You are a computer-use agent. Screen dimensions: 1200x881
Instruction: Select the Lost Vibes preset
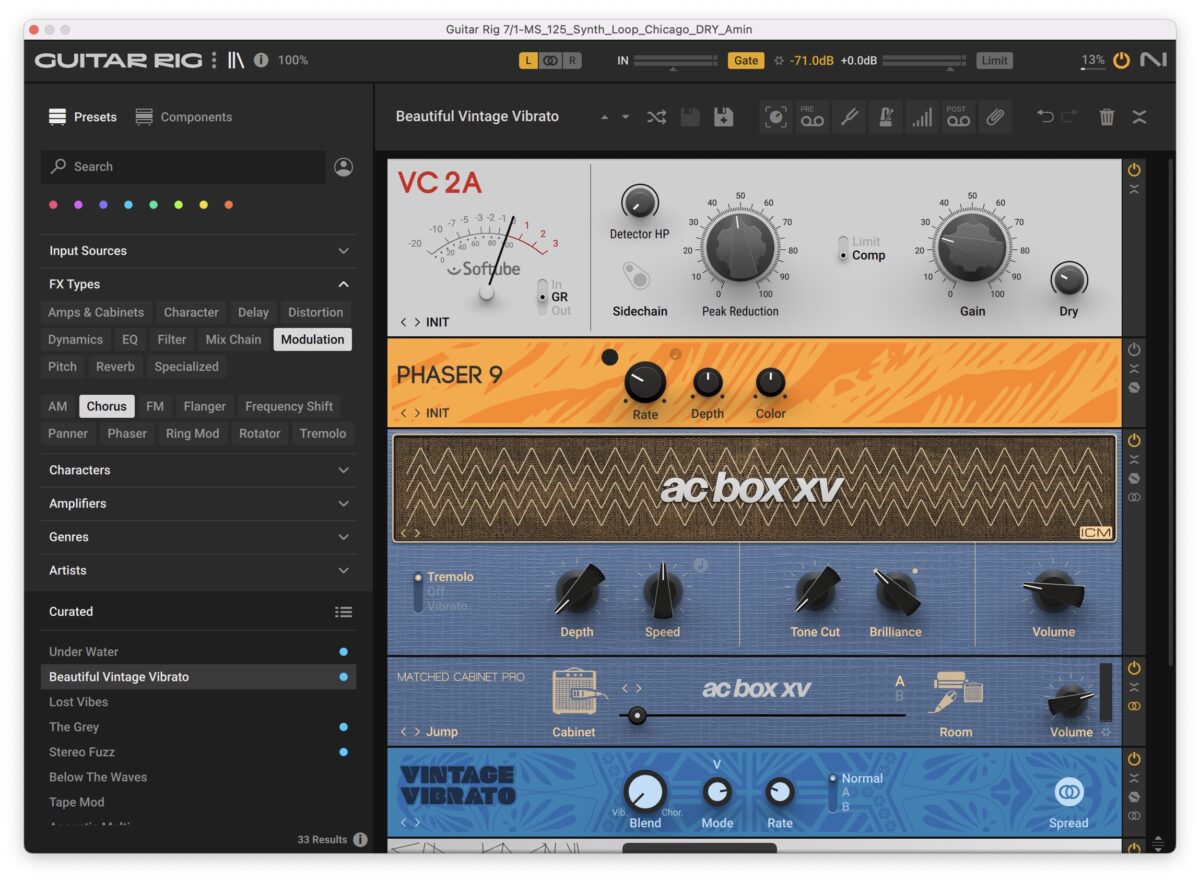coord(80,701)
